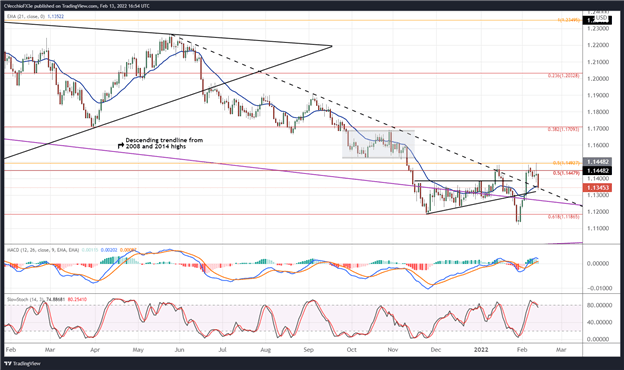Click the 0.618 Fibonacci level label
The width and height of the screenshot is (624, 370).
pyautogui.click(x=564, y=217)
